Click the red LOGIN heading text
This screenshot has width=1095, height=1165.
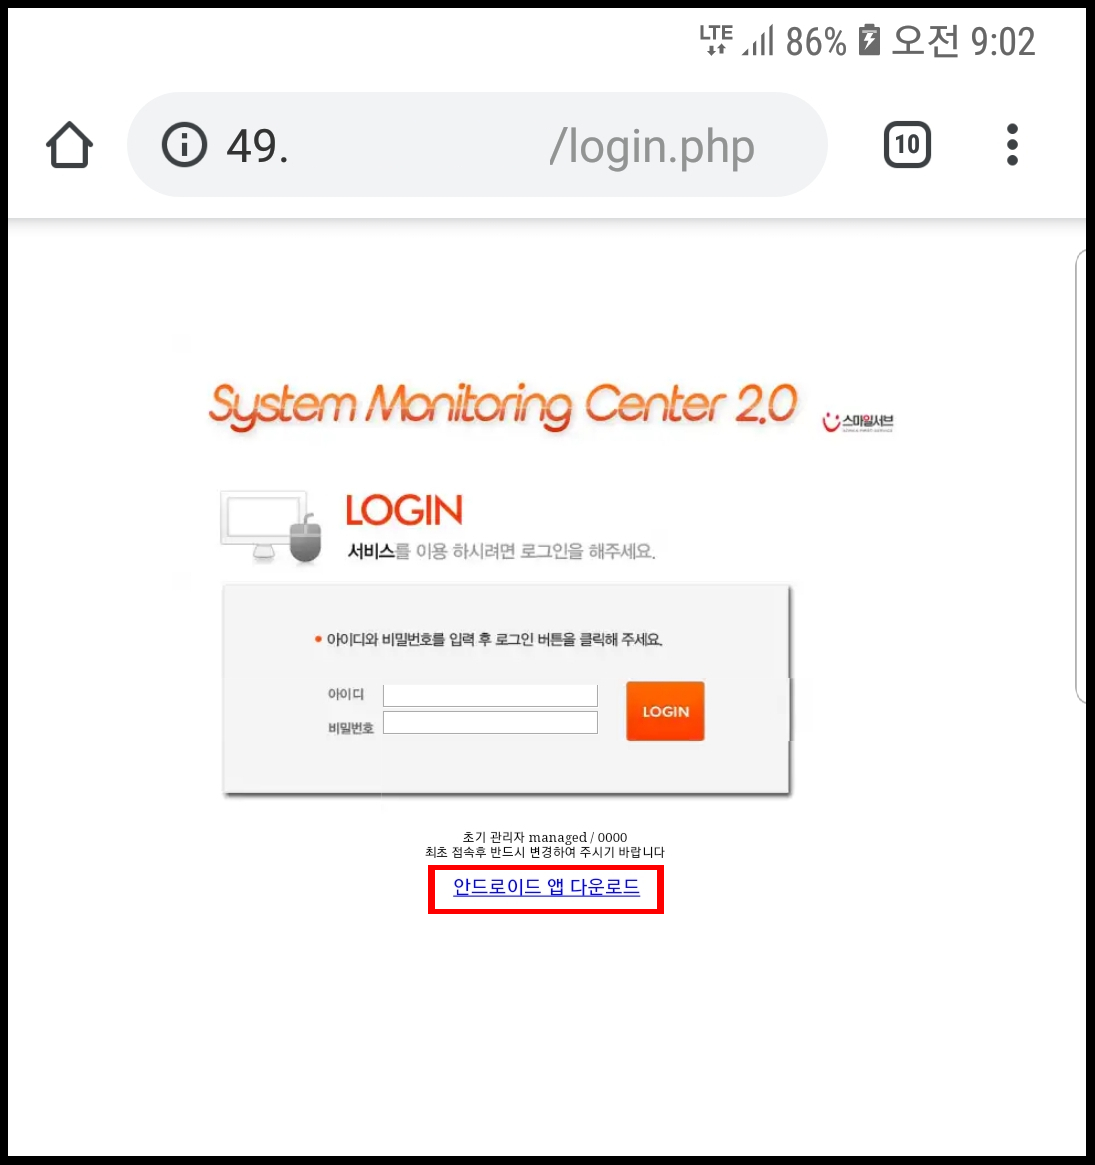tap(404, 510)
